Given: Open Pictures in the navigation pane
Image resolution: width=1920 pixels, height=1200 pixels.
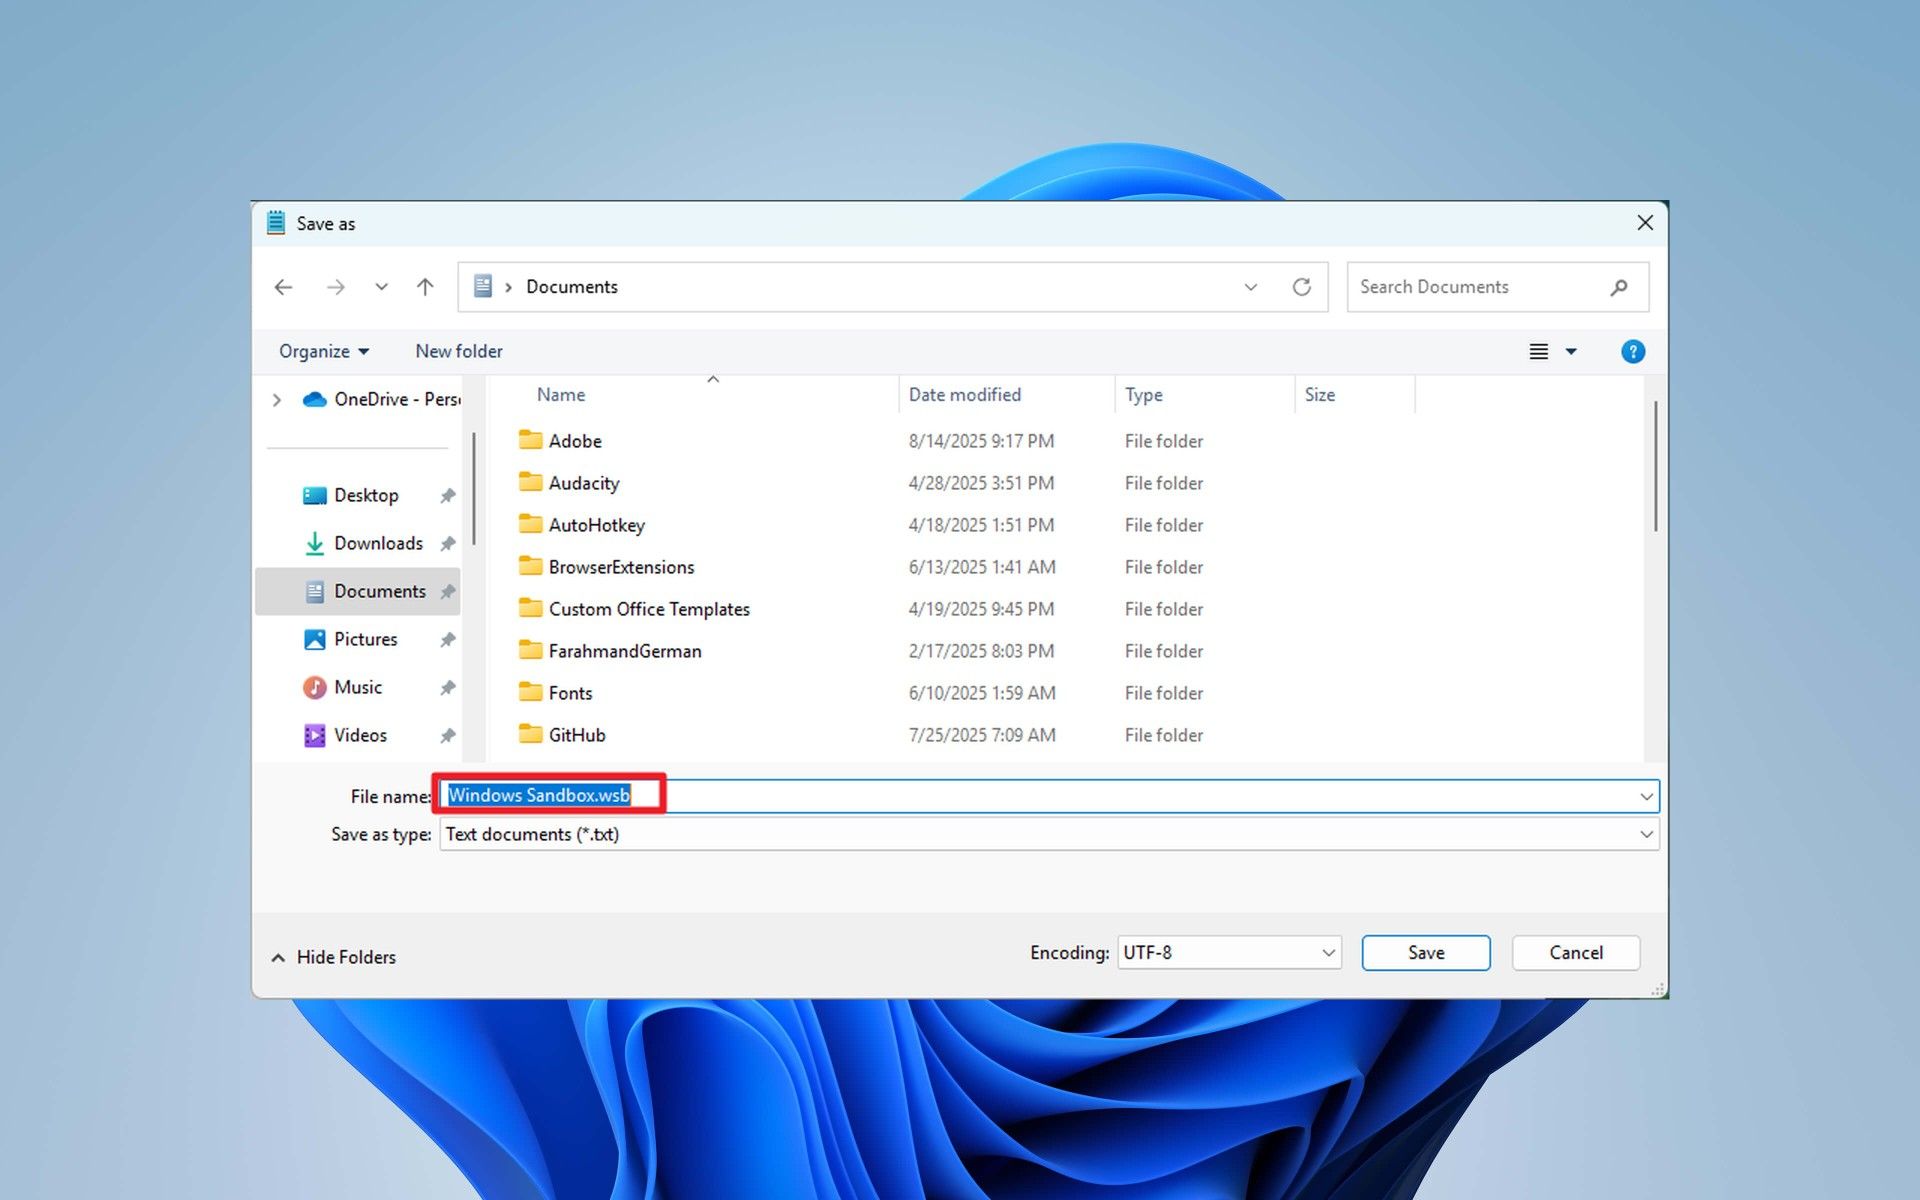Looking at the screenshot, I should [x=365, y=639].
